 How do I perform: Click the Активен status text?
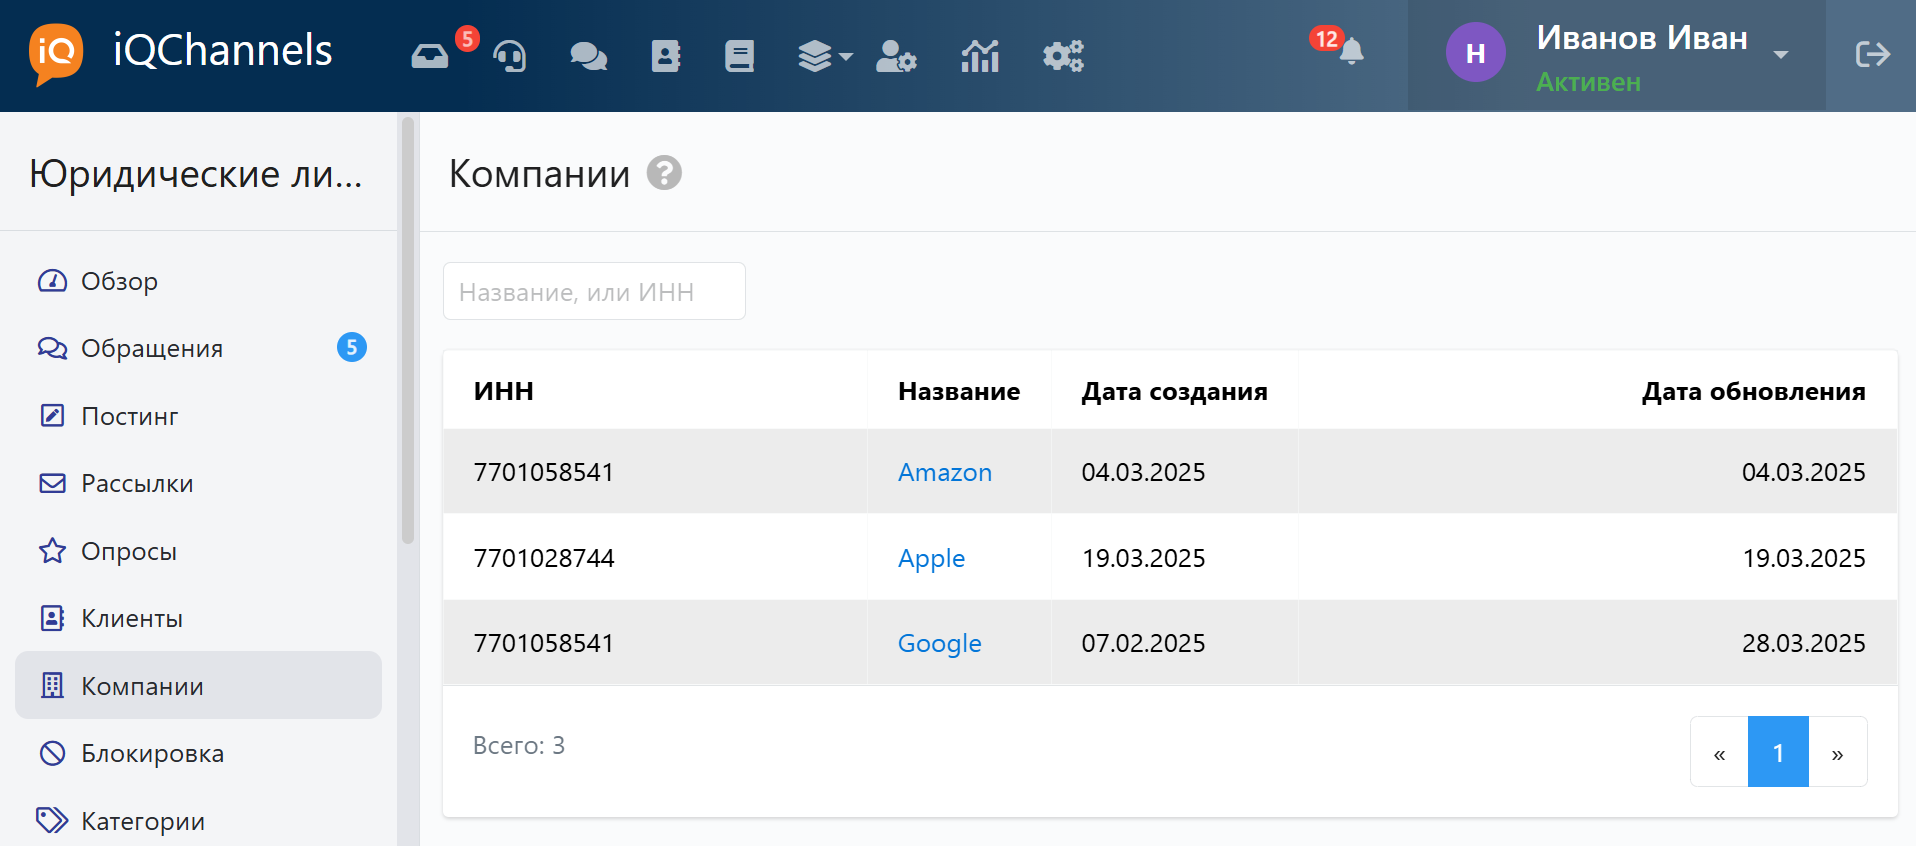[1588, 82]
